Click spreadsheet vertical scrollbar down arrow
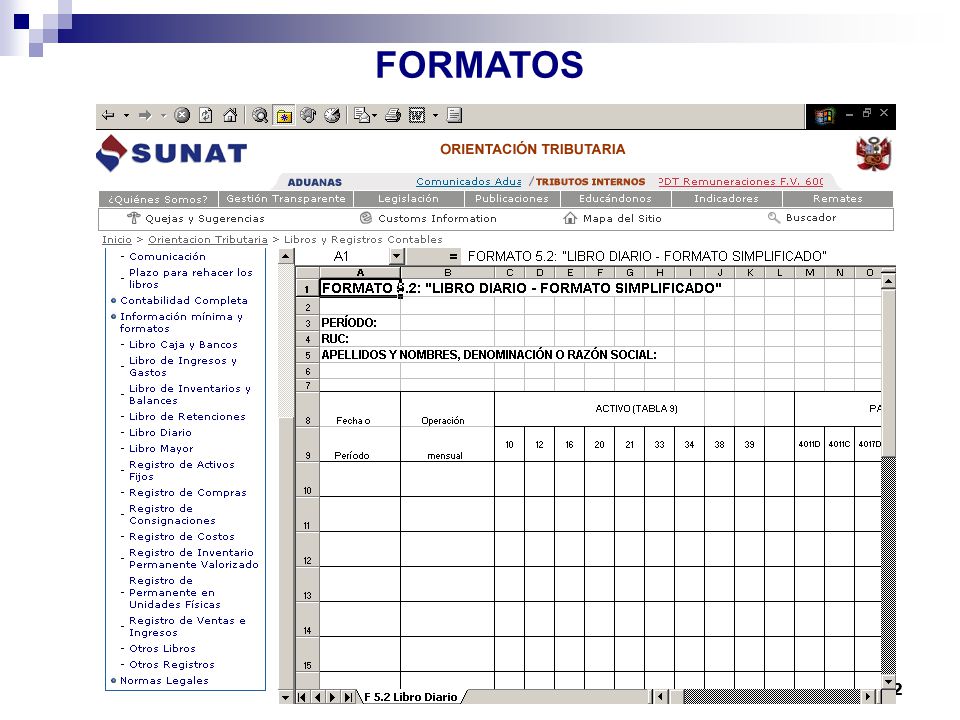The image size is (960, 720). (x=888, y=681)
